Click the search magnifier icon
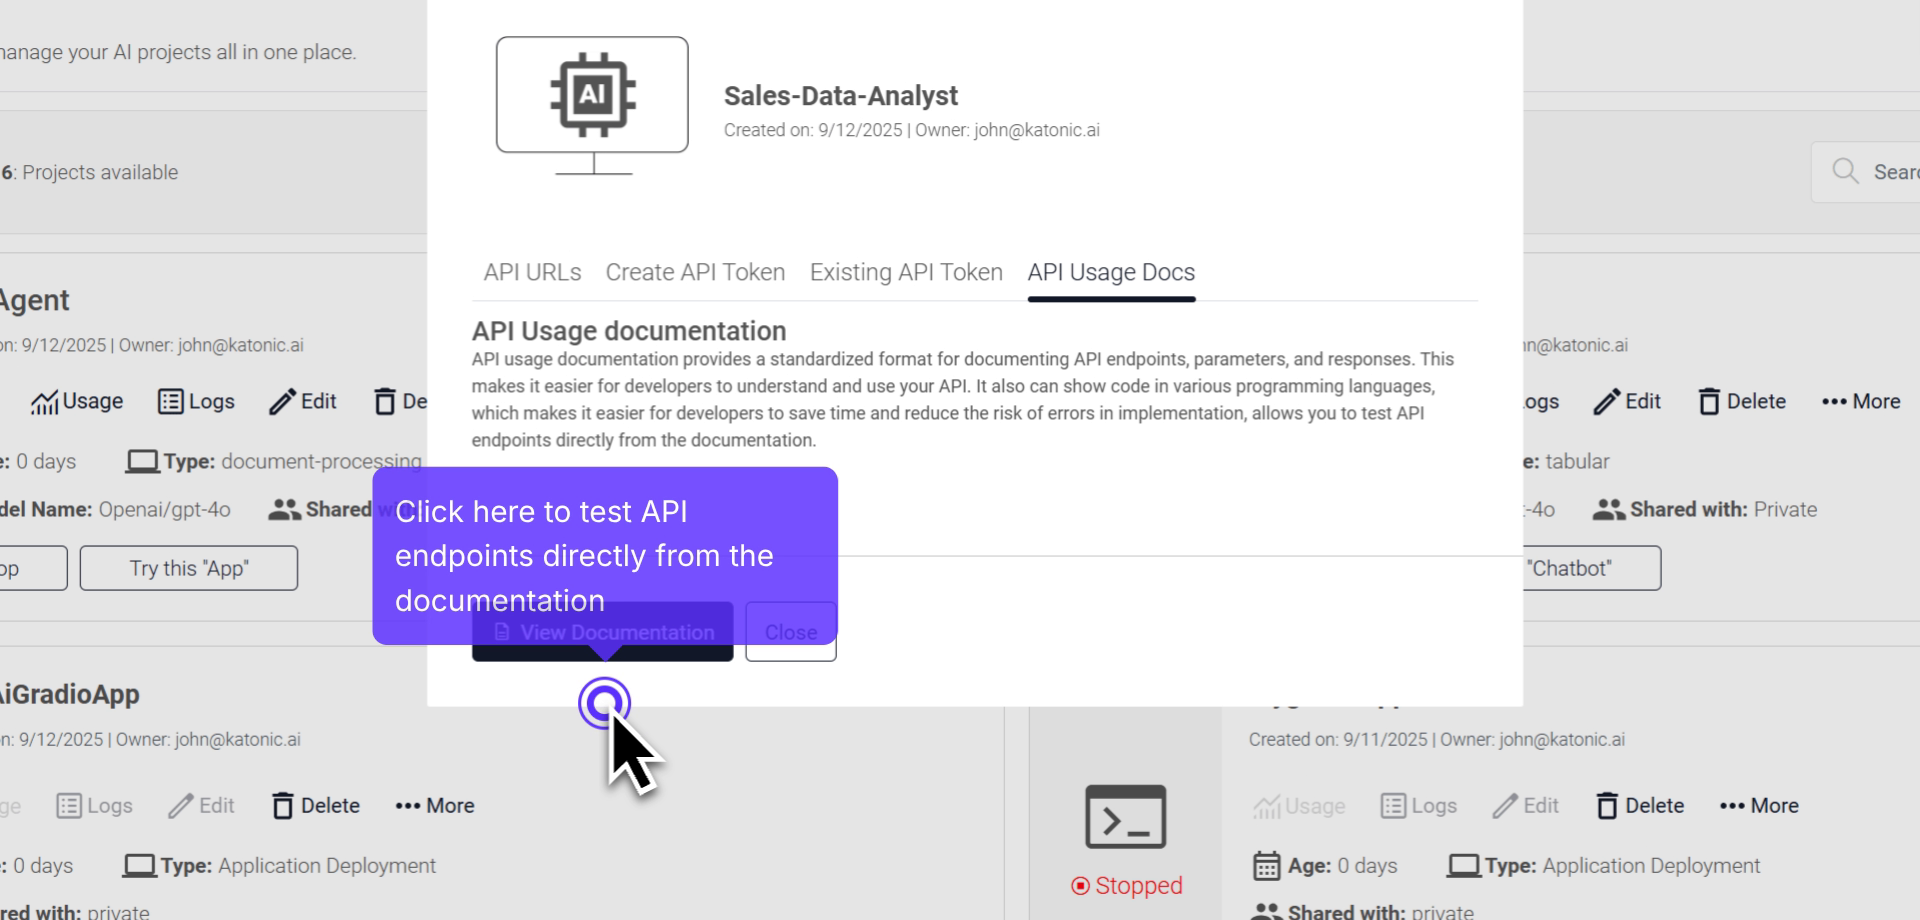1920x920 pixels. tap(1846, 171)
